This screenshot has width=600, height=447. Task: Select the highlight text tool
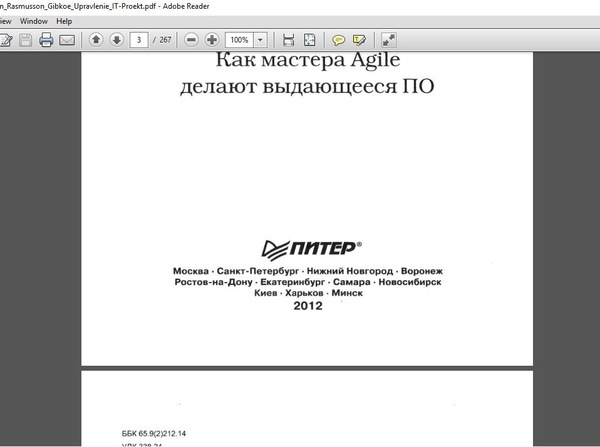click(x=358, y=40)
